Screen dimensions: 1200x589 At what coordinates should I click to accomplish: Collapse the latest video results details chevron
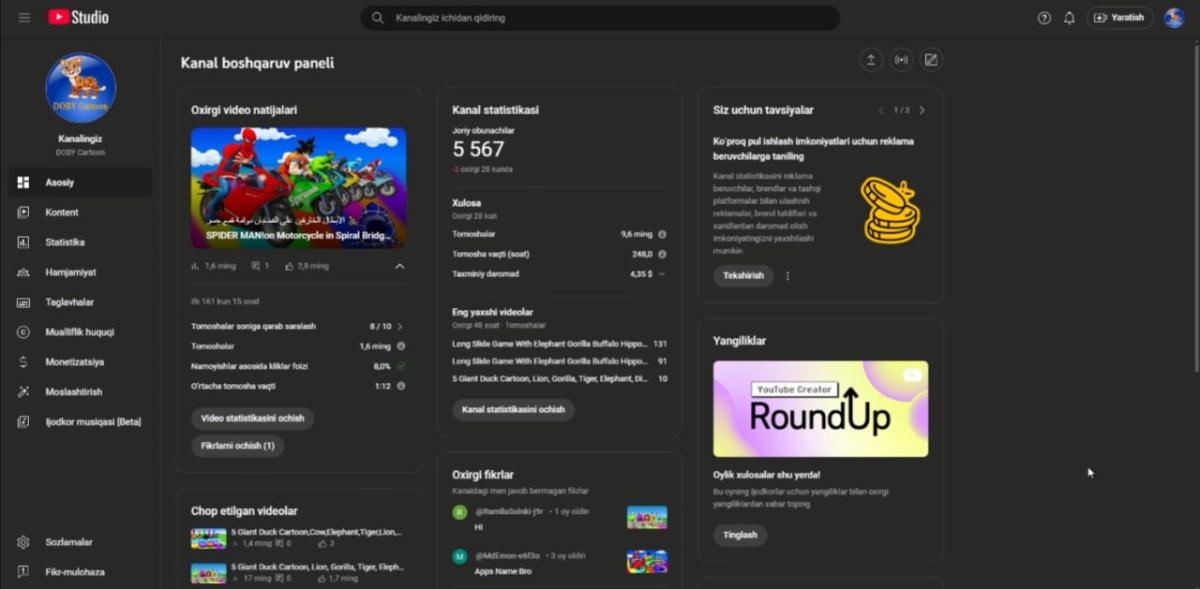tap(400, 267)
